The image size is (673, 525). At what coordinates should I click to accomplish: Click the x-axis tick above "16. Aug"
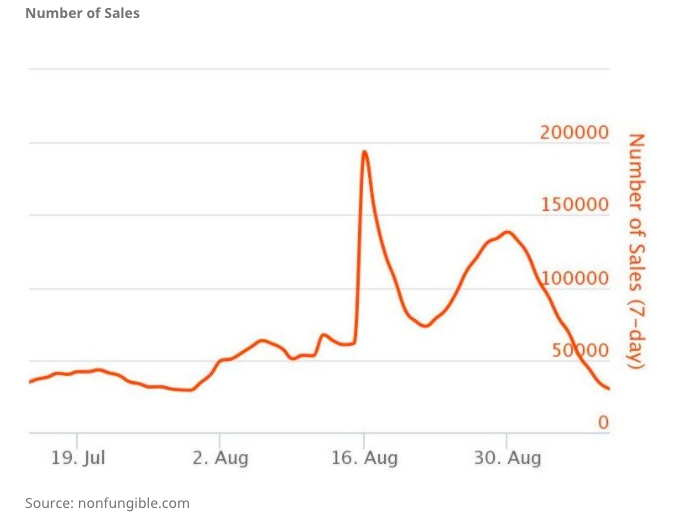[364, 438]
